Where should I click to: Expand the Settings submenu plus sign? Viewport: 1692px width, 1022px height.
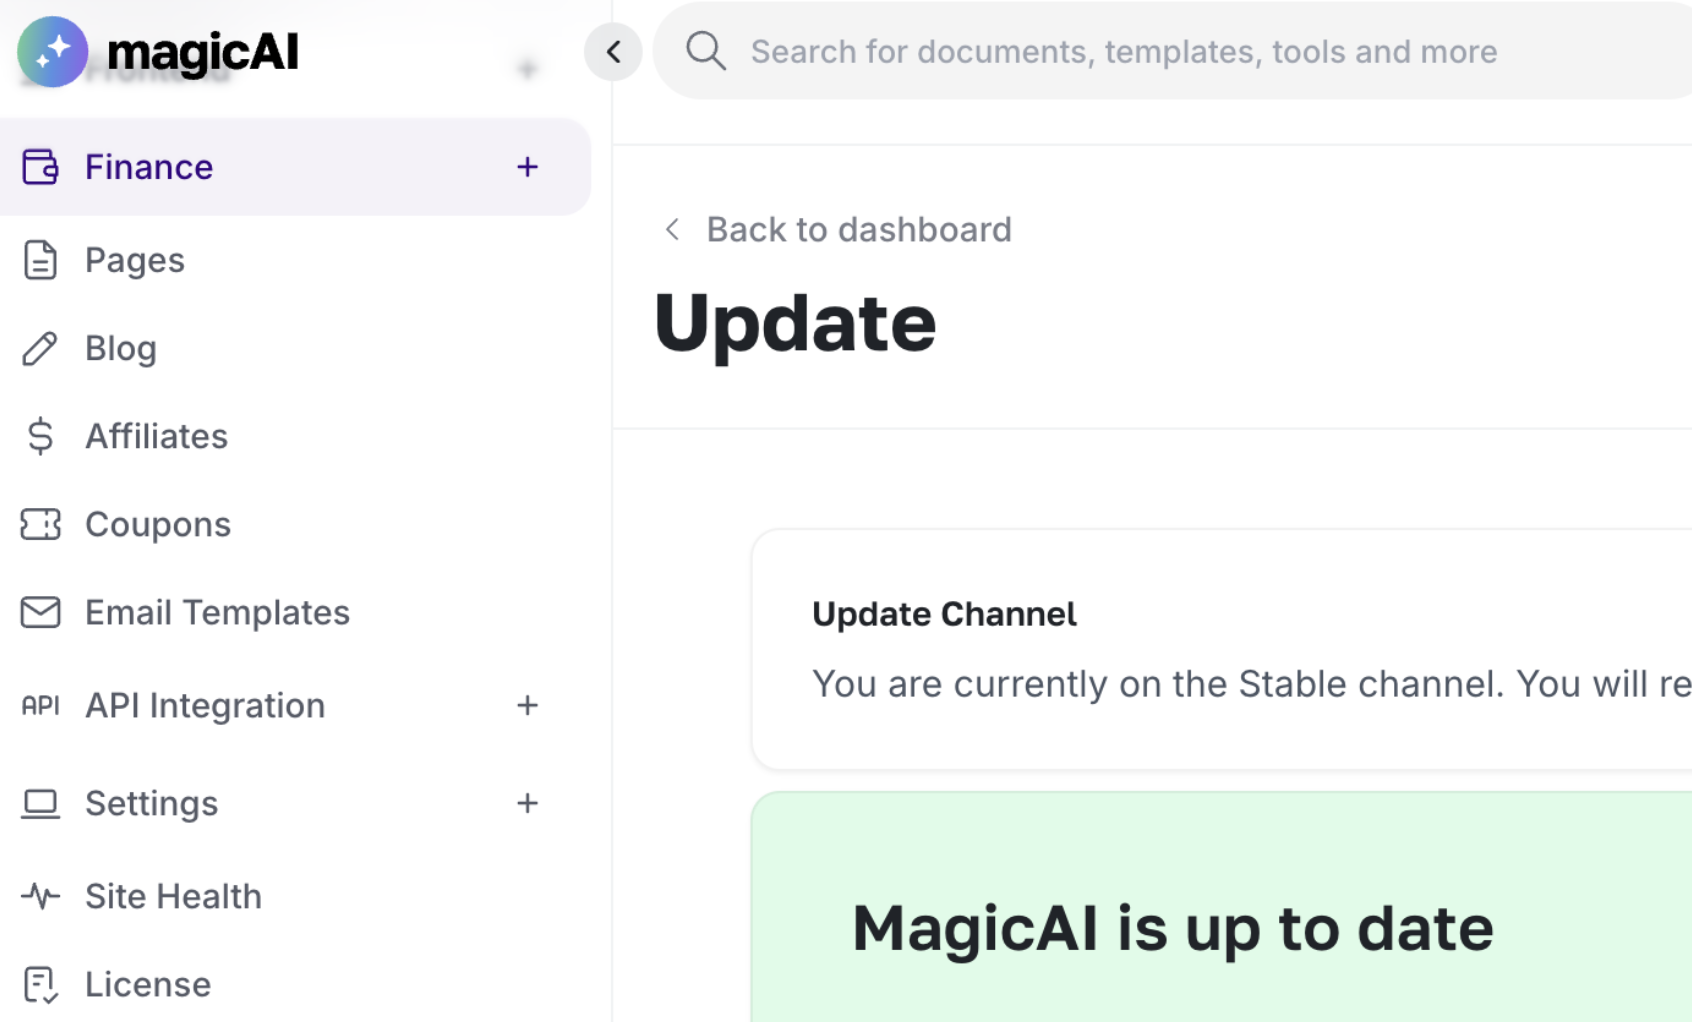pyautogui.click(x=527, y=803)
